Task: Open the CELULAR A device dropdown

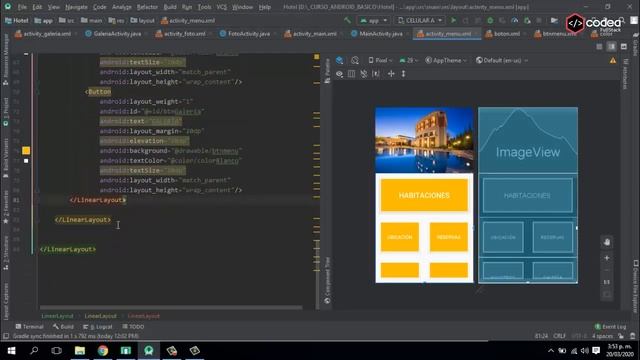Action: pyautogui.click(x=420, y=20)
